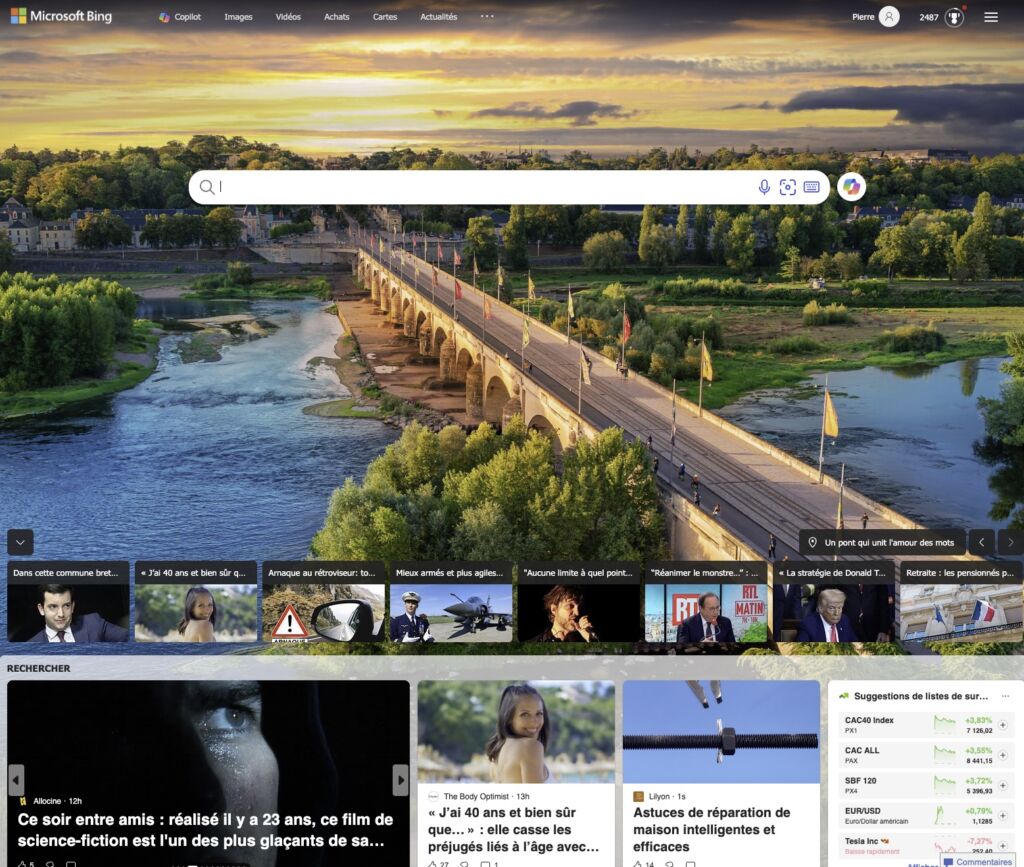Viewport: 1024px width, 867px height.
Task: Open the Rewards trophy icon
Action: (954, 17)
